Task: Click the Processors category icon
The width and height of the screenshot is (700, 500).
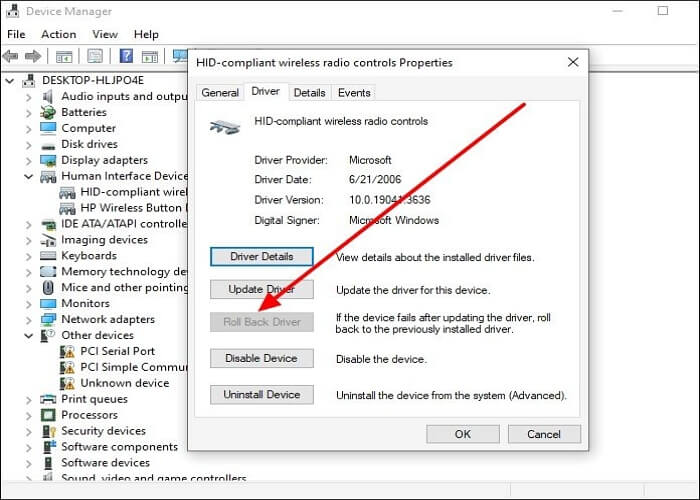Action: (x=48, y=415)
